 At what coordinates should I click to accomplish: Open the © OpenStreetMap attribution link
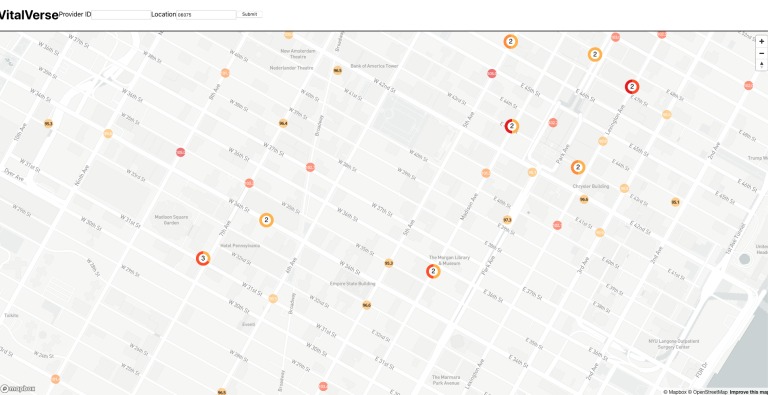pos(708,392)
